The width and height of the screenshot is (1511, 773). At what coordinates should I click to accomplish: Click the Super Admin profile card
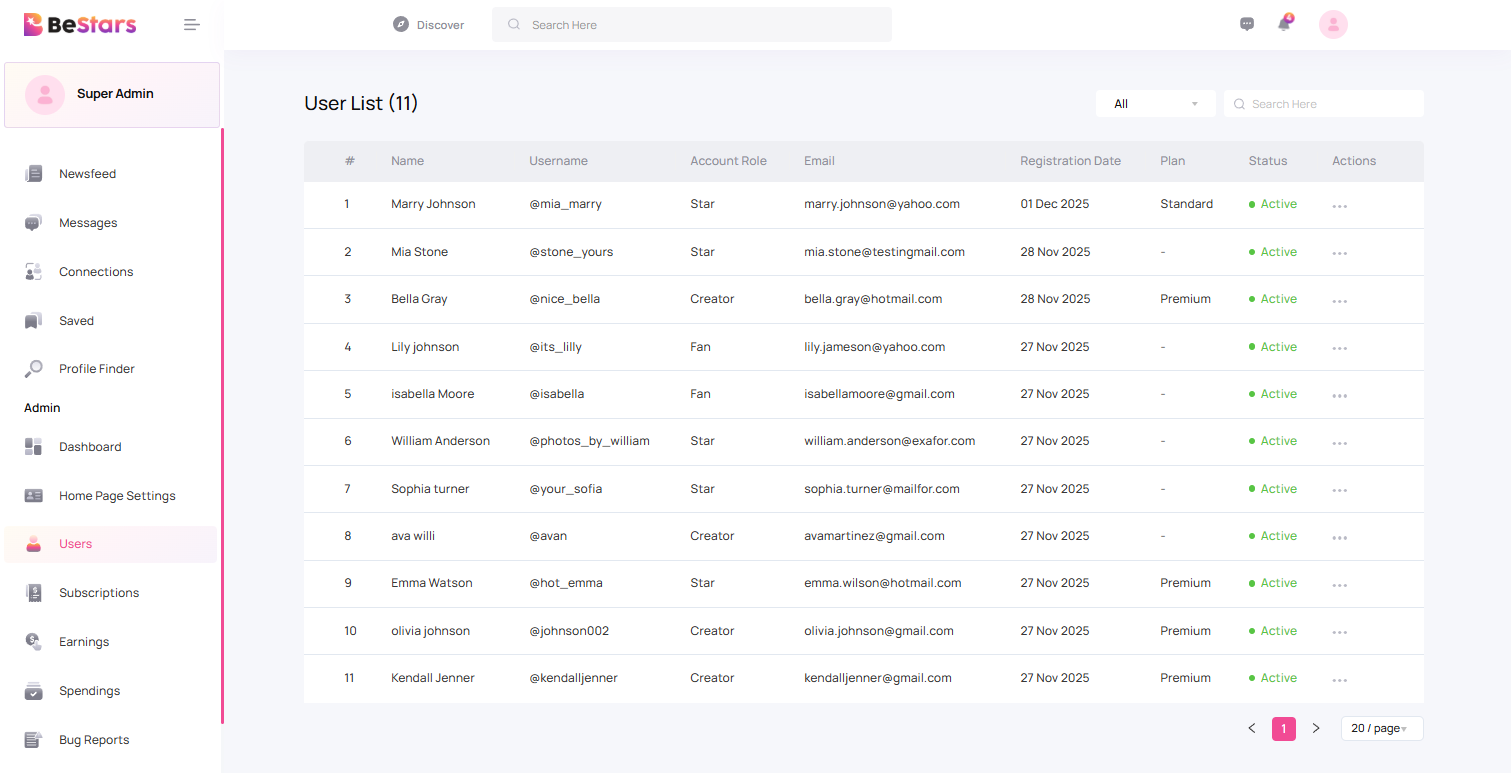coord(112,93)
